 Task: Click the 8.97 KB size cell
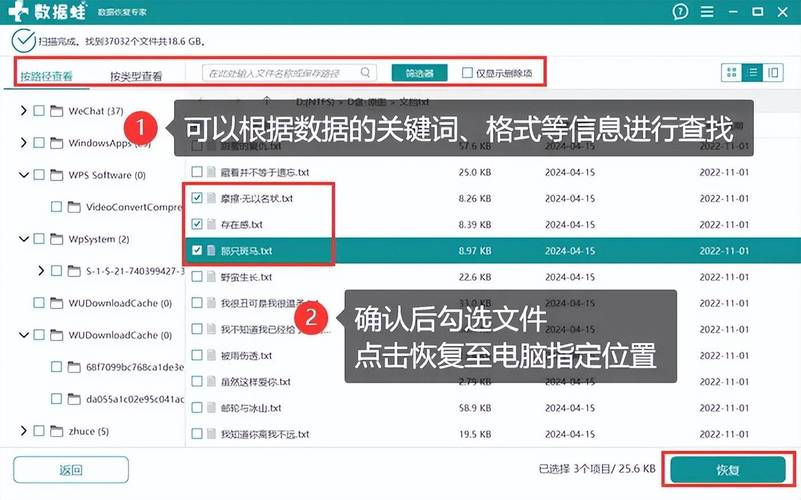[x=475, y=251]
